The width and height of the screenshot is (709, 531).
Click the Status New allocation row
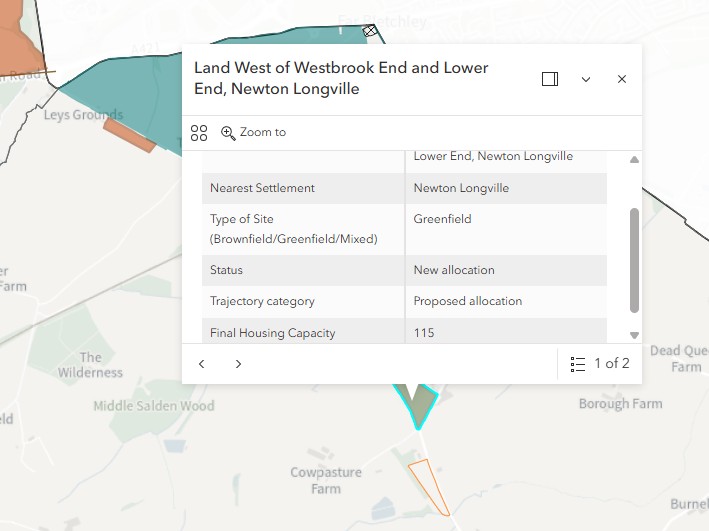404,270
